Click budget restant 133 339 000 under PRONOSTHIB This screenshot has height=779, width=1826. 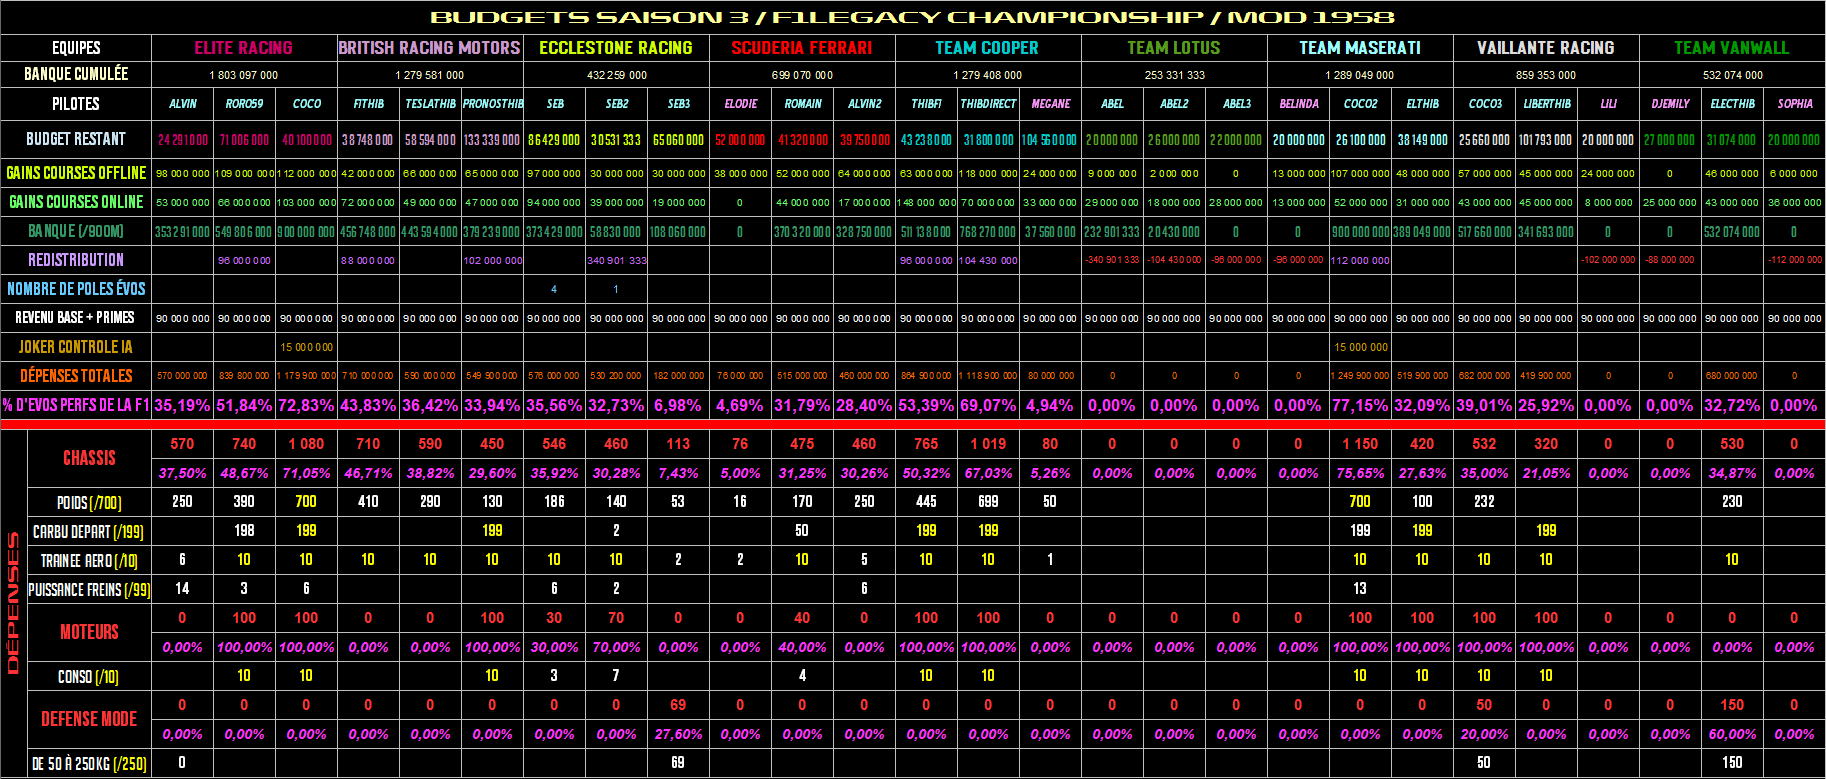(x=492, y=140)
